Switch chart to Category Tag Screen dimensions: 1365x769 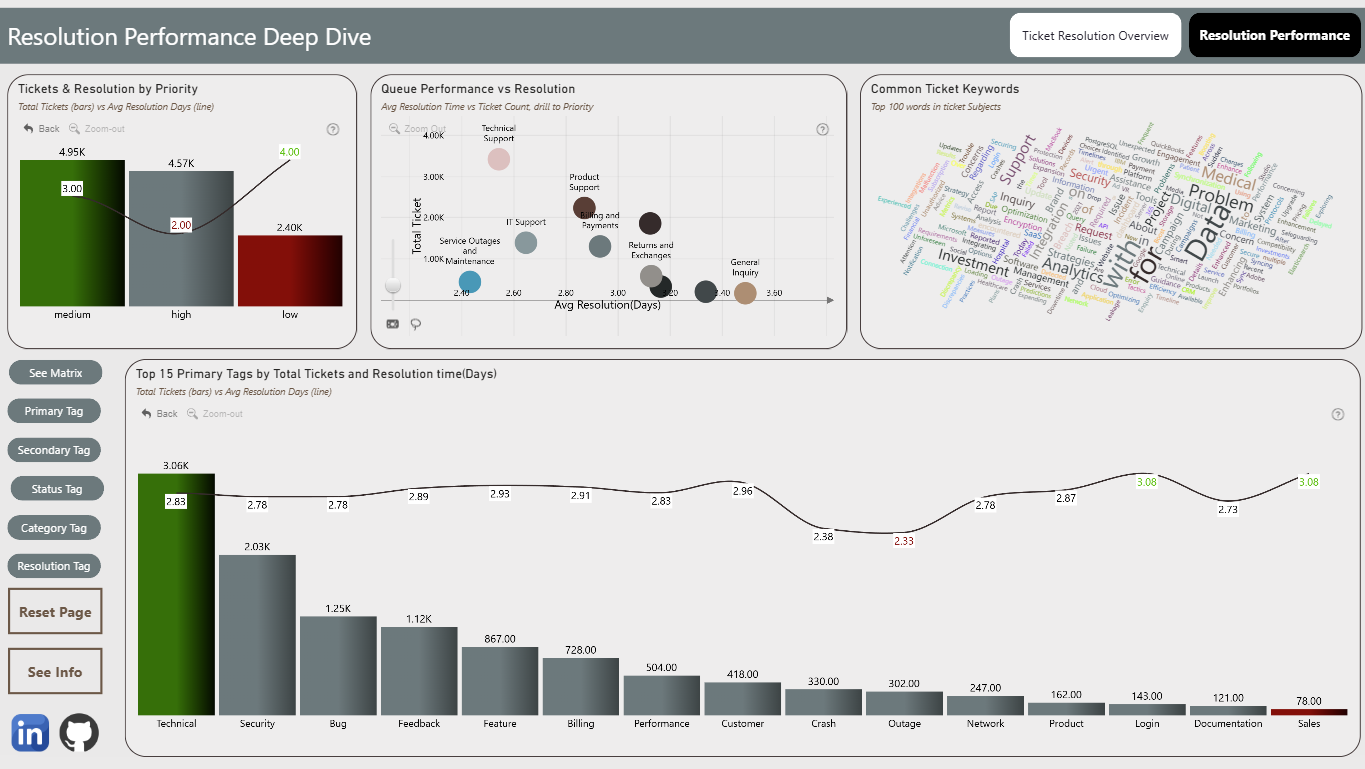(55, 528)
